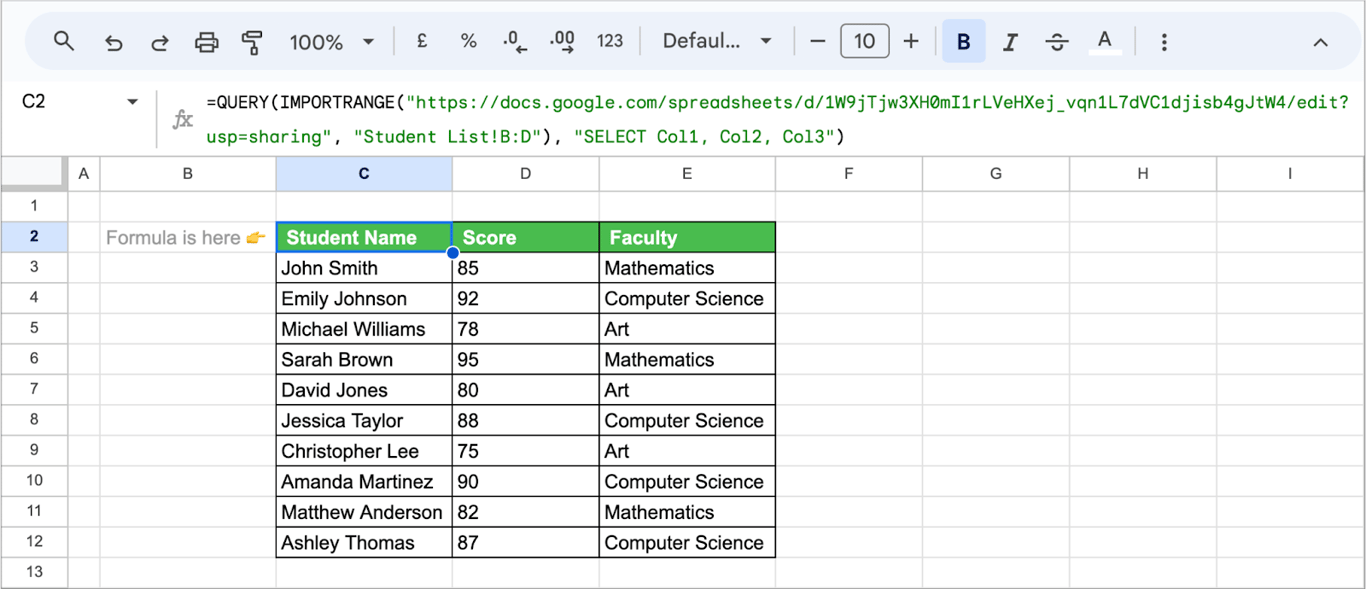Click the 'Formula is here' cell
The width and height of the screenshot is (1366, 589).
(188, 237)
